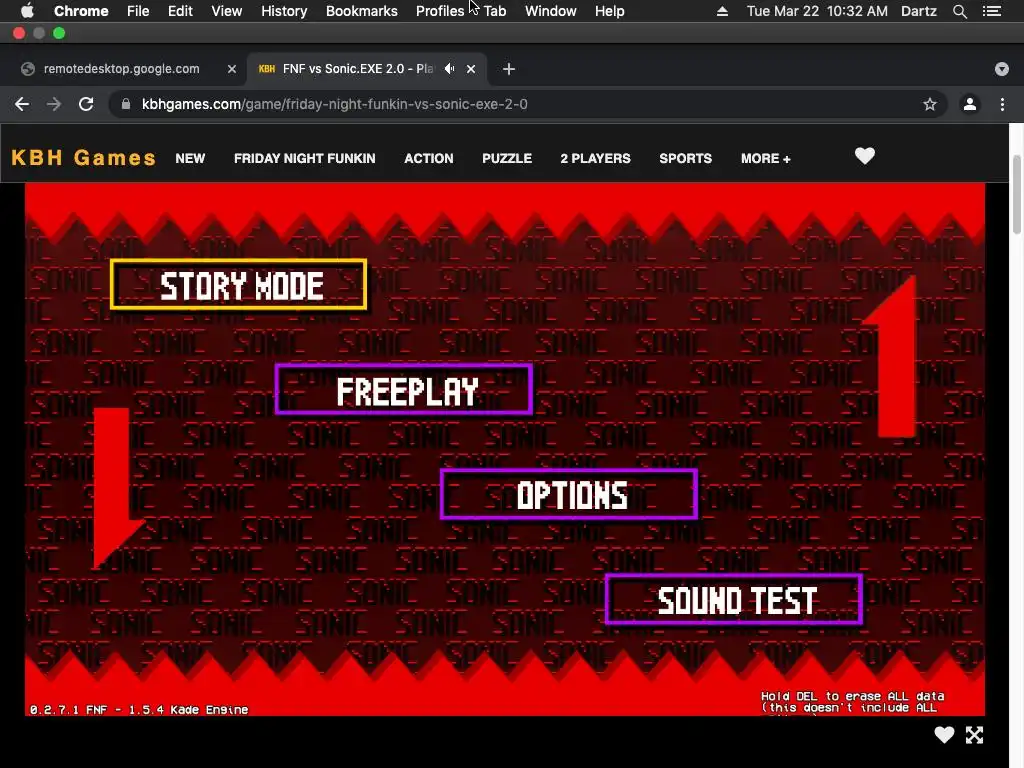Open the Window menu
1024x768 pixels.
pos(551,11)
